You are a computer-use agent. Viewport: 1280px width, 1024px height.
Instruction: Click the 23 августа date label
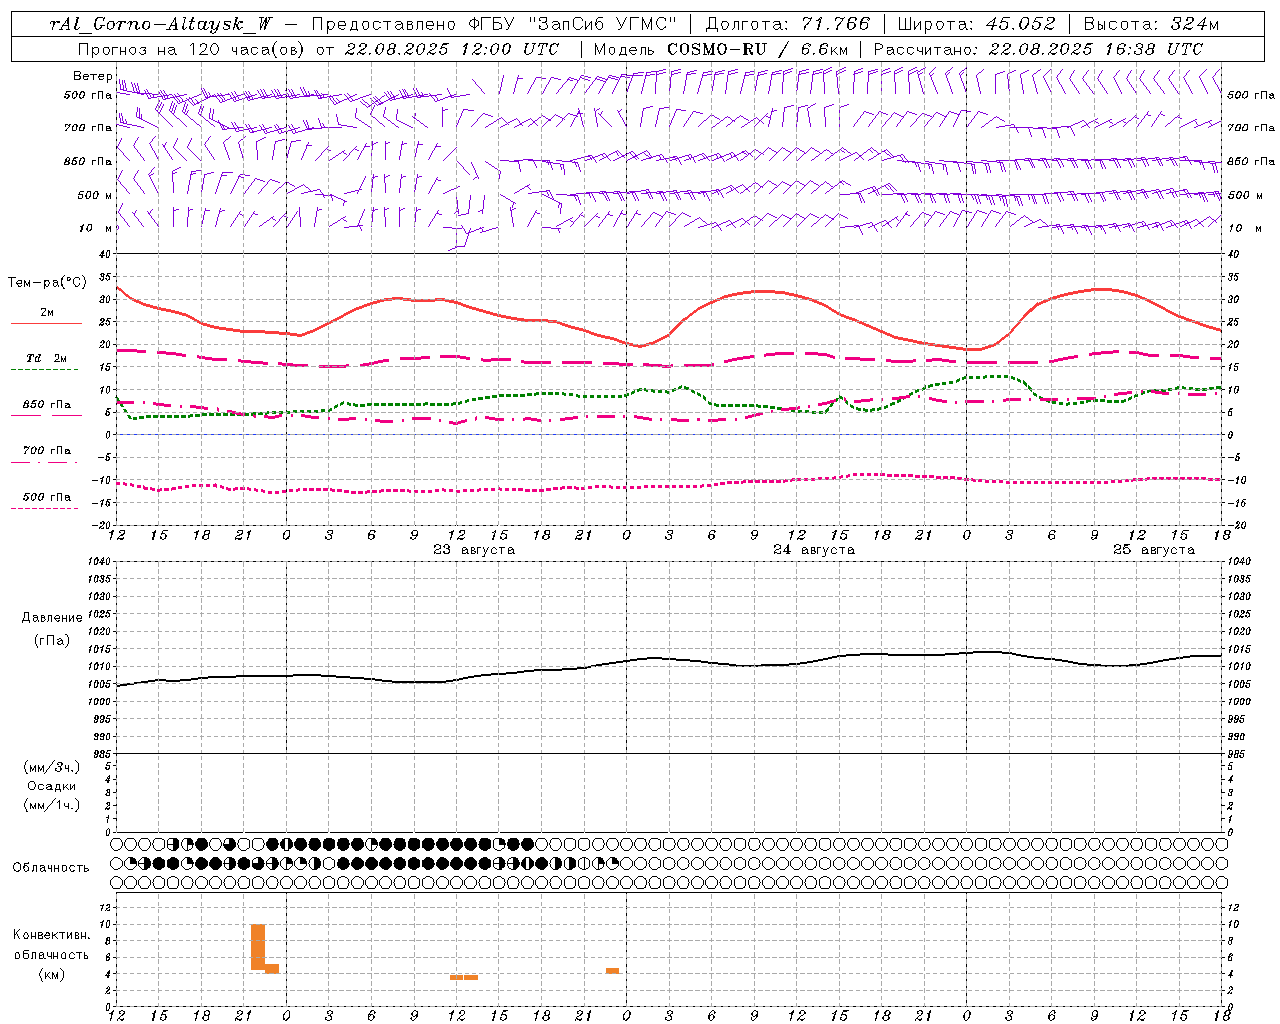474,550
